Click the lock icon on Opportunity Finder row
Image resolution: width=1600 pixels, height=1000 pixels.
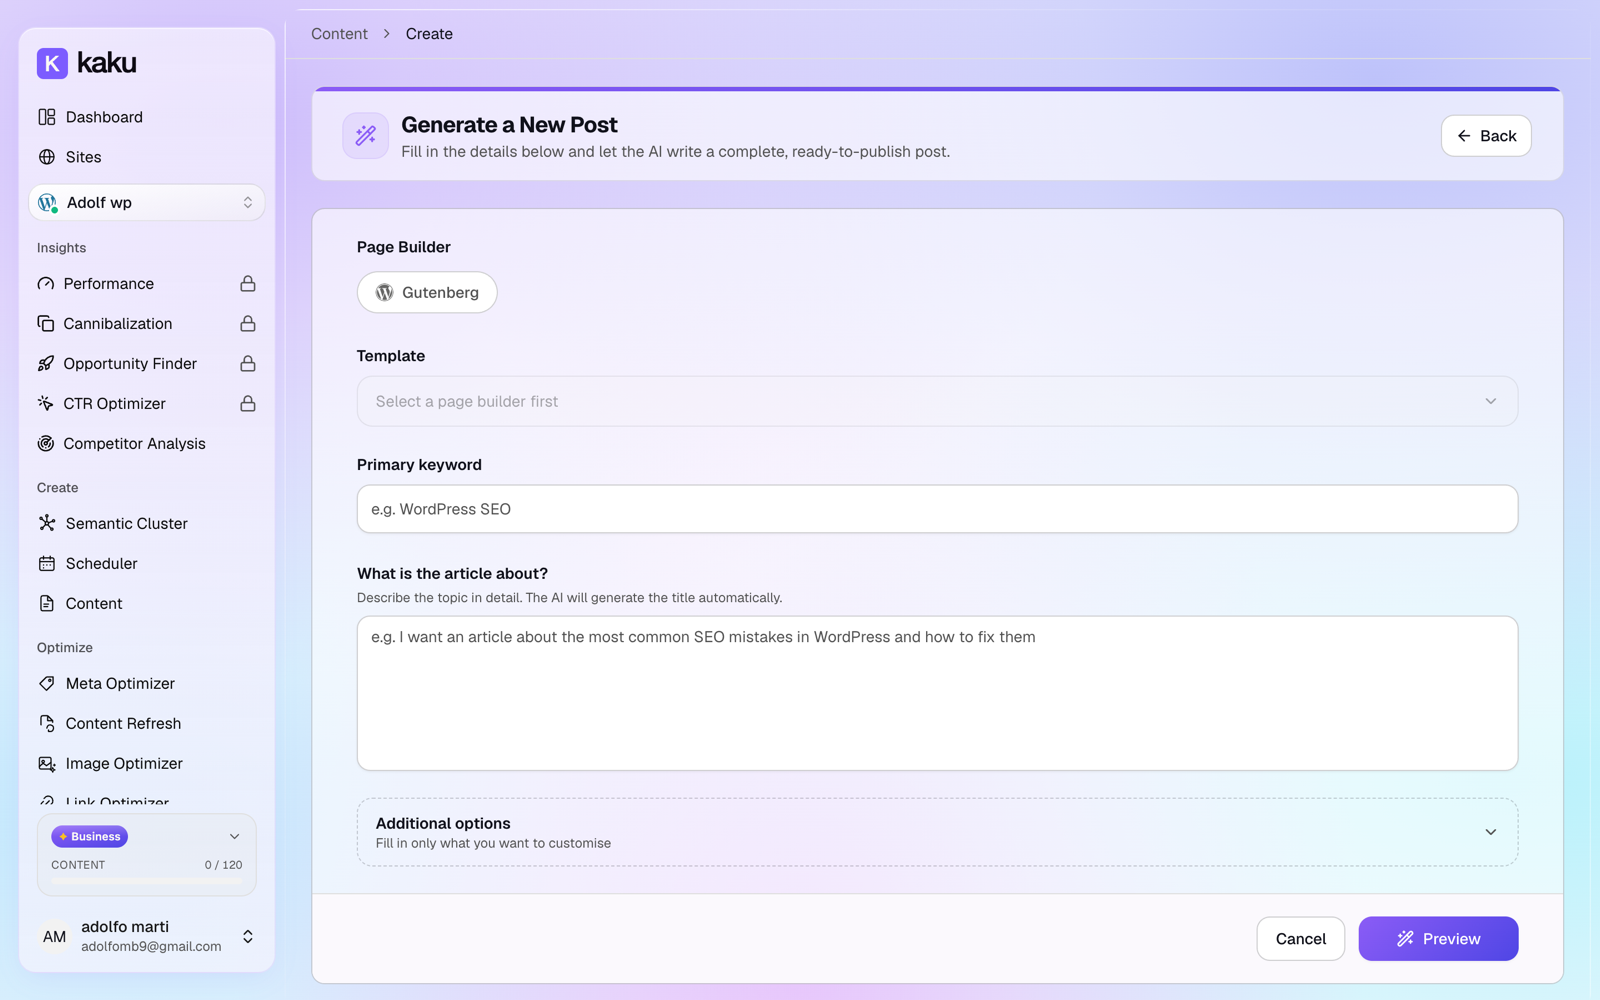tap(248, 364)
